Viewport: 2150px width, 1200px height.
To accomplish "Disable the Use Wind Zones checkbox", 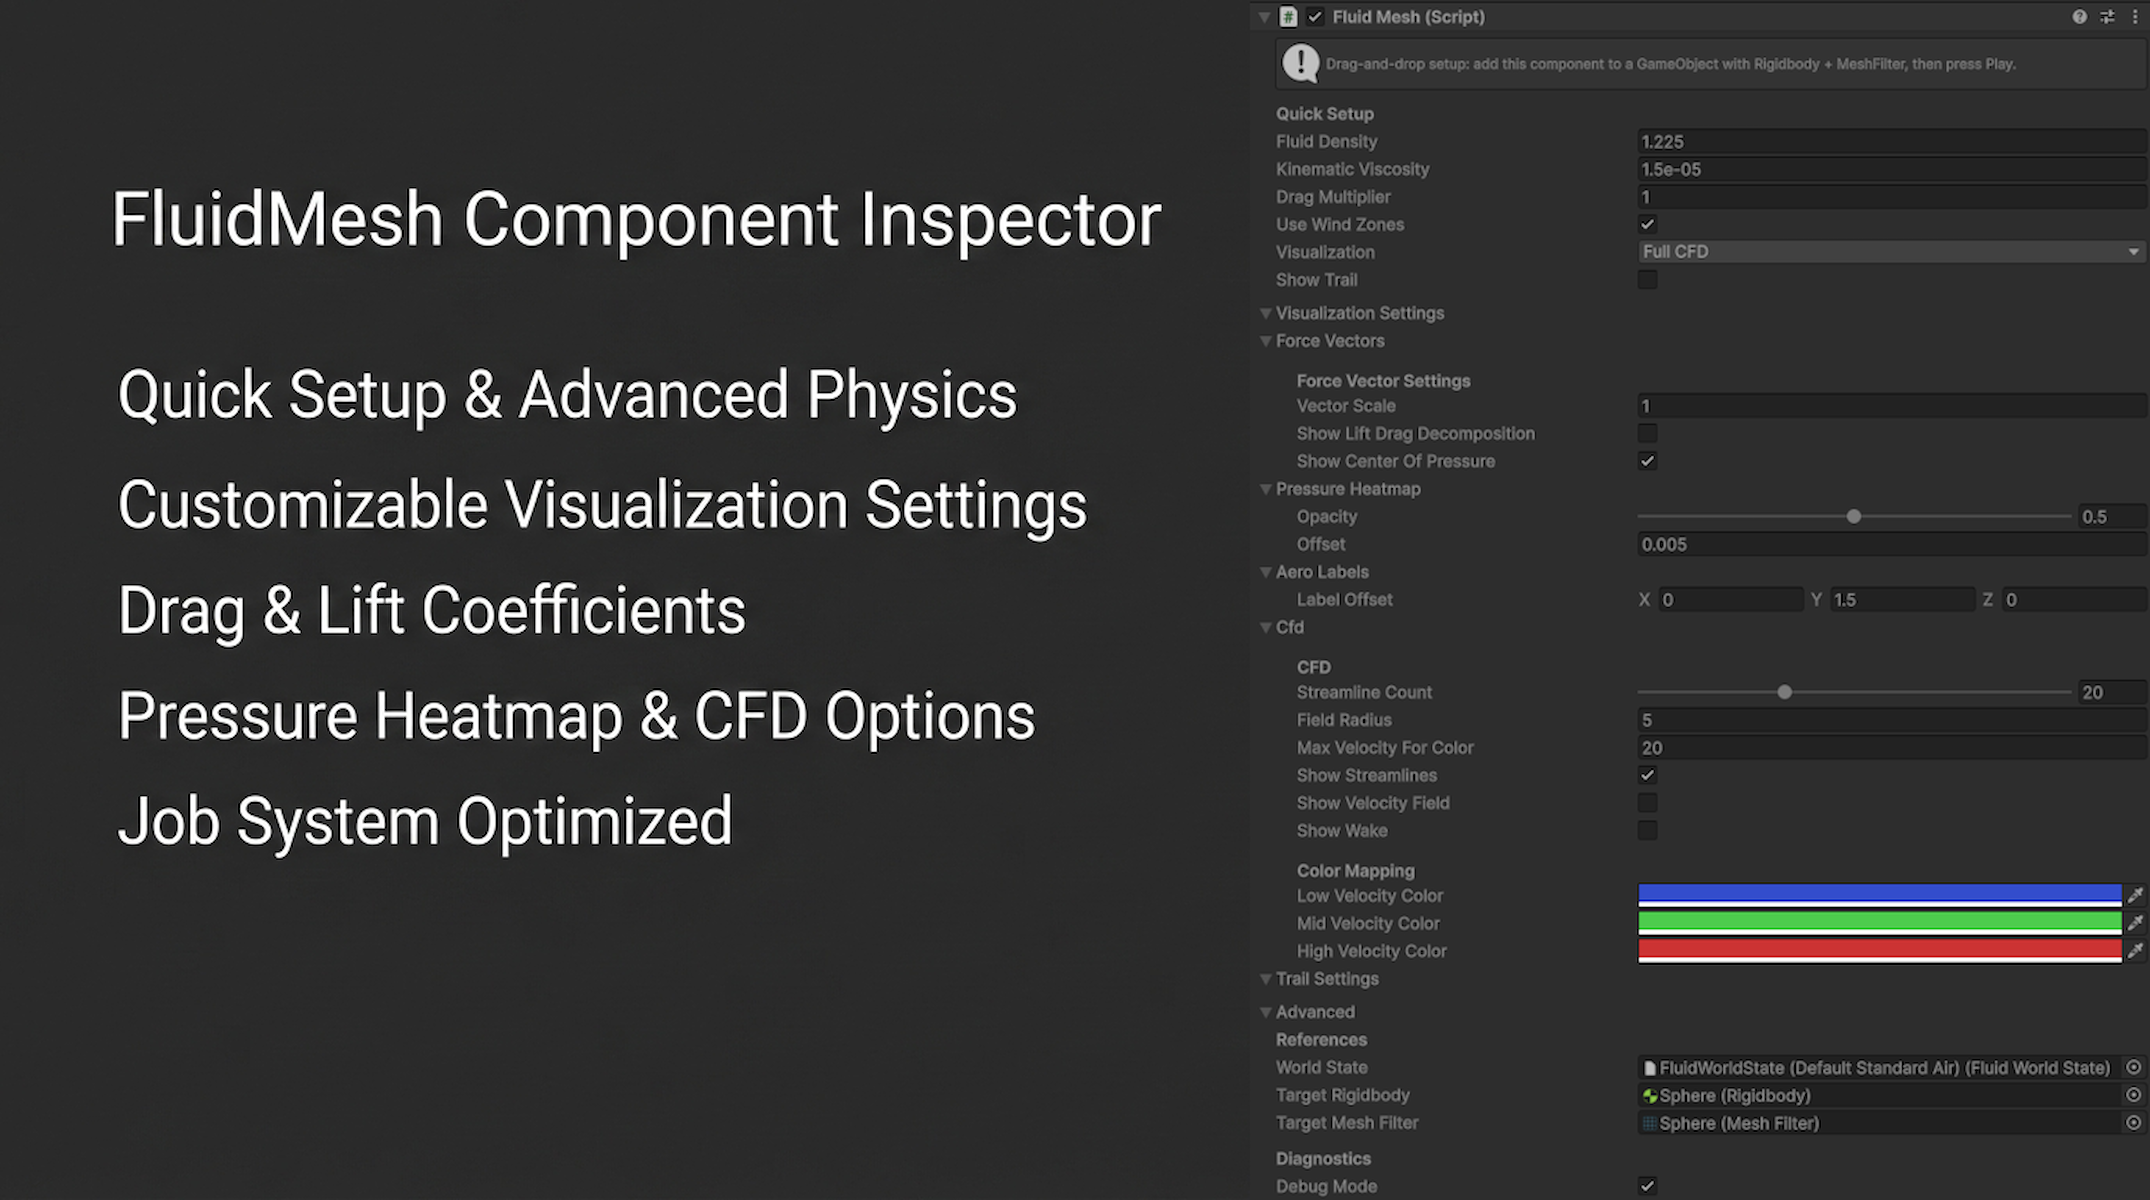I will (x=1648, y=225).
